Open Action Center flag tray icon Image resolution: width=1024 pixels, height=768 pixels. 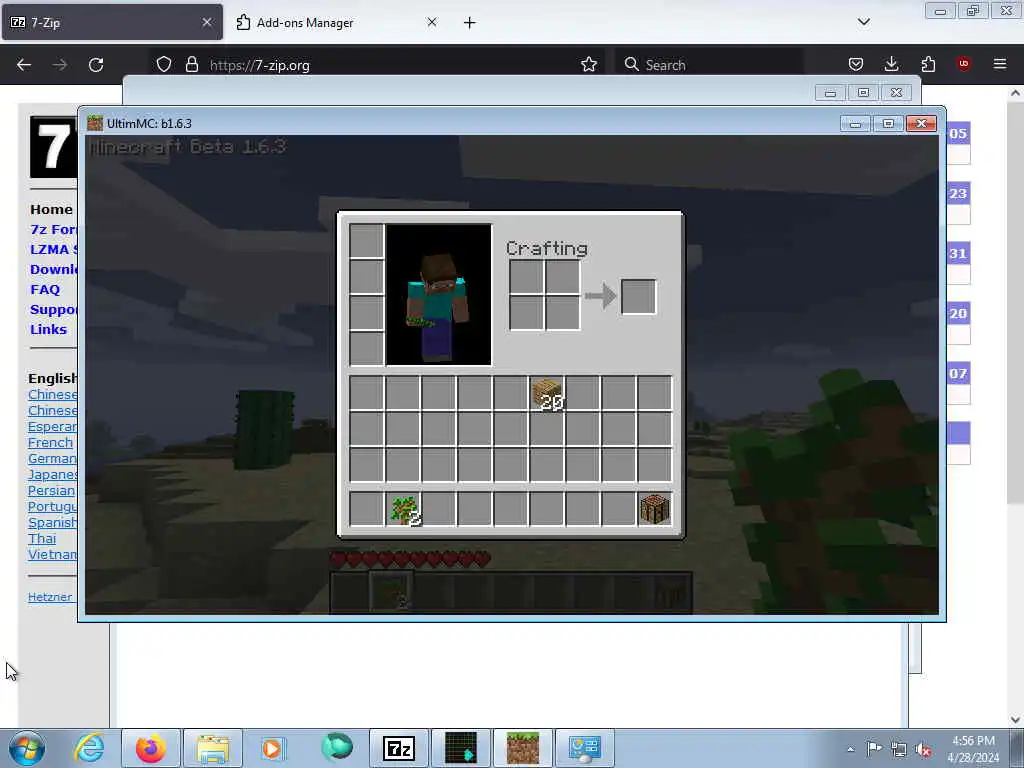pyautogui.click(x=874, y=749)
